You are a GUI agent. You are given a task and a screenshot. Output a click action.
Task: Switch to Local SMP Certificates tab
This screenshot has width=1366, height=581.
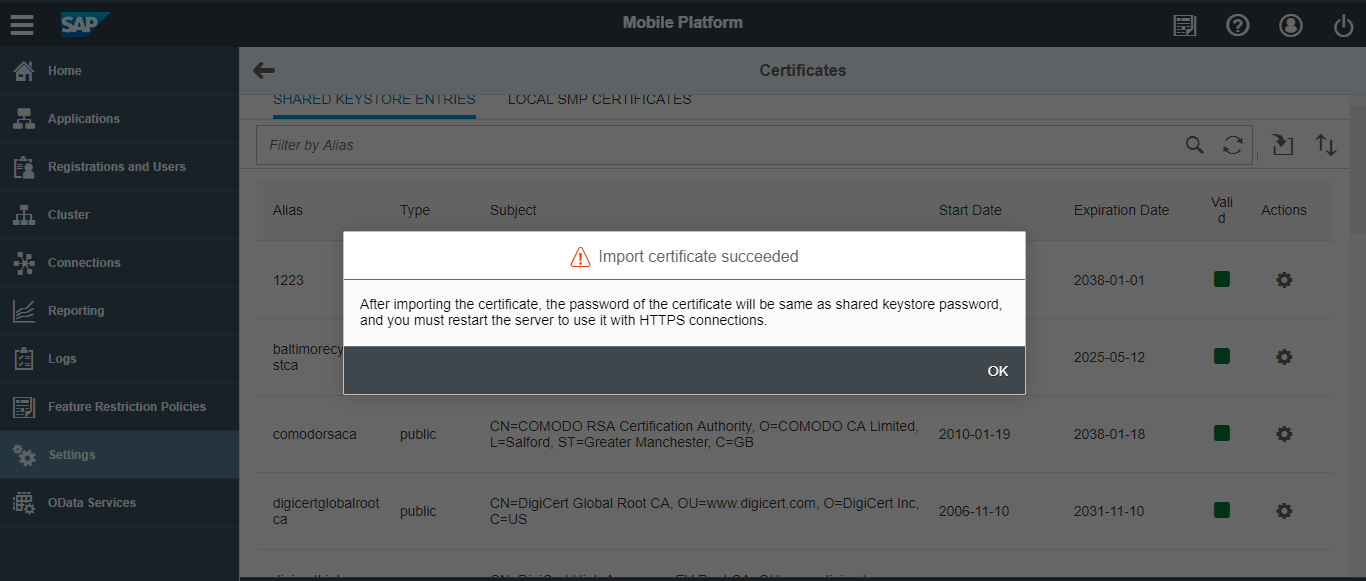(599, 100)
